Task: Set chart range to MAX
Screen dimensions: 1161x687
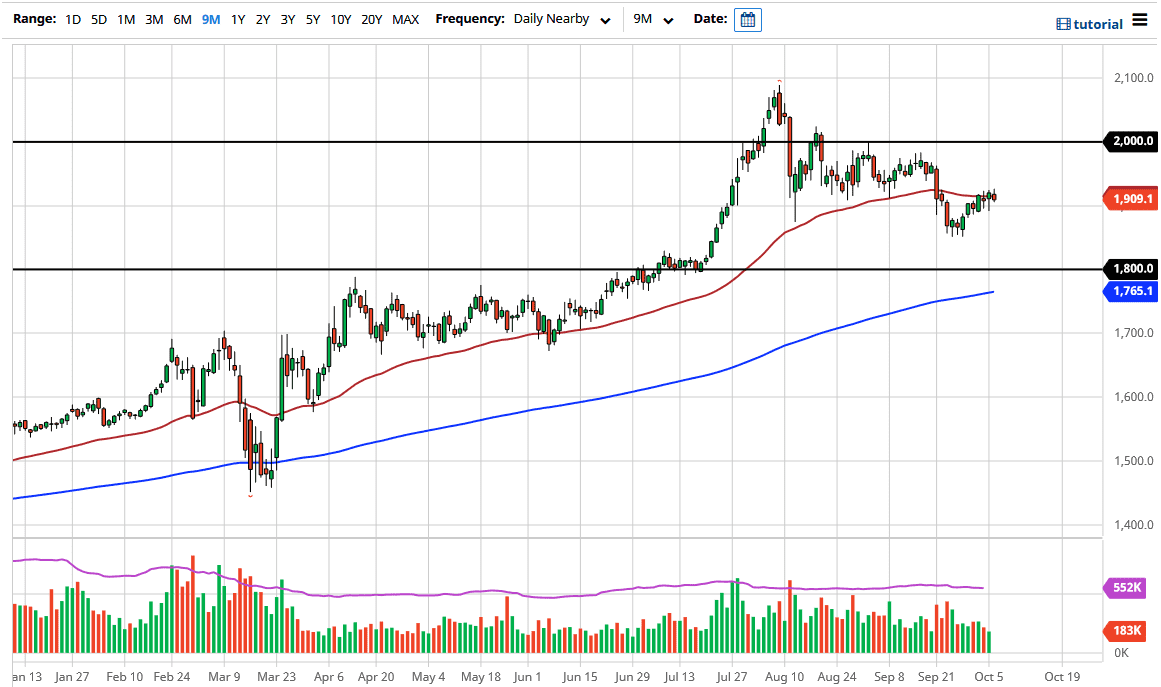Action: (x=405, y=19)
